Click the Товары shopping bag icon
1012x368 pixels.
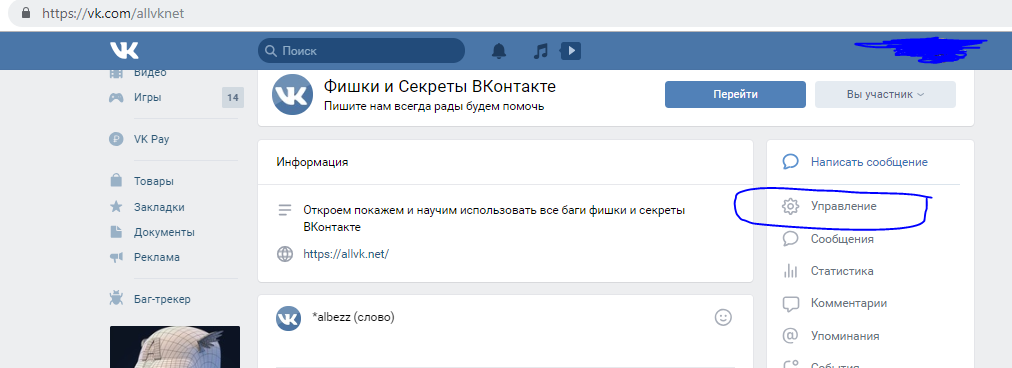click(x=116, y=180)
